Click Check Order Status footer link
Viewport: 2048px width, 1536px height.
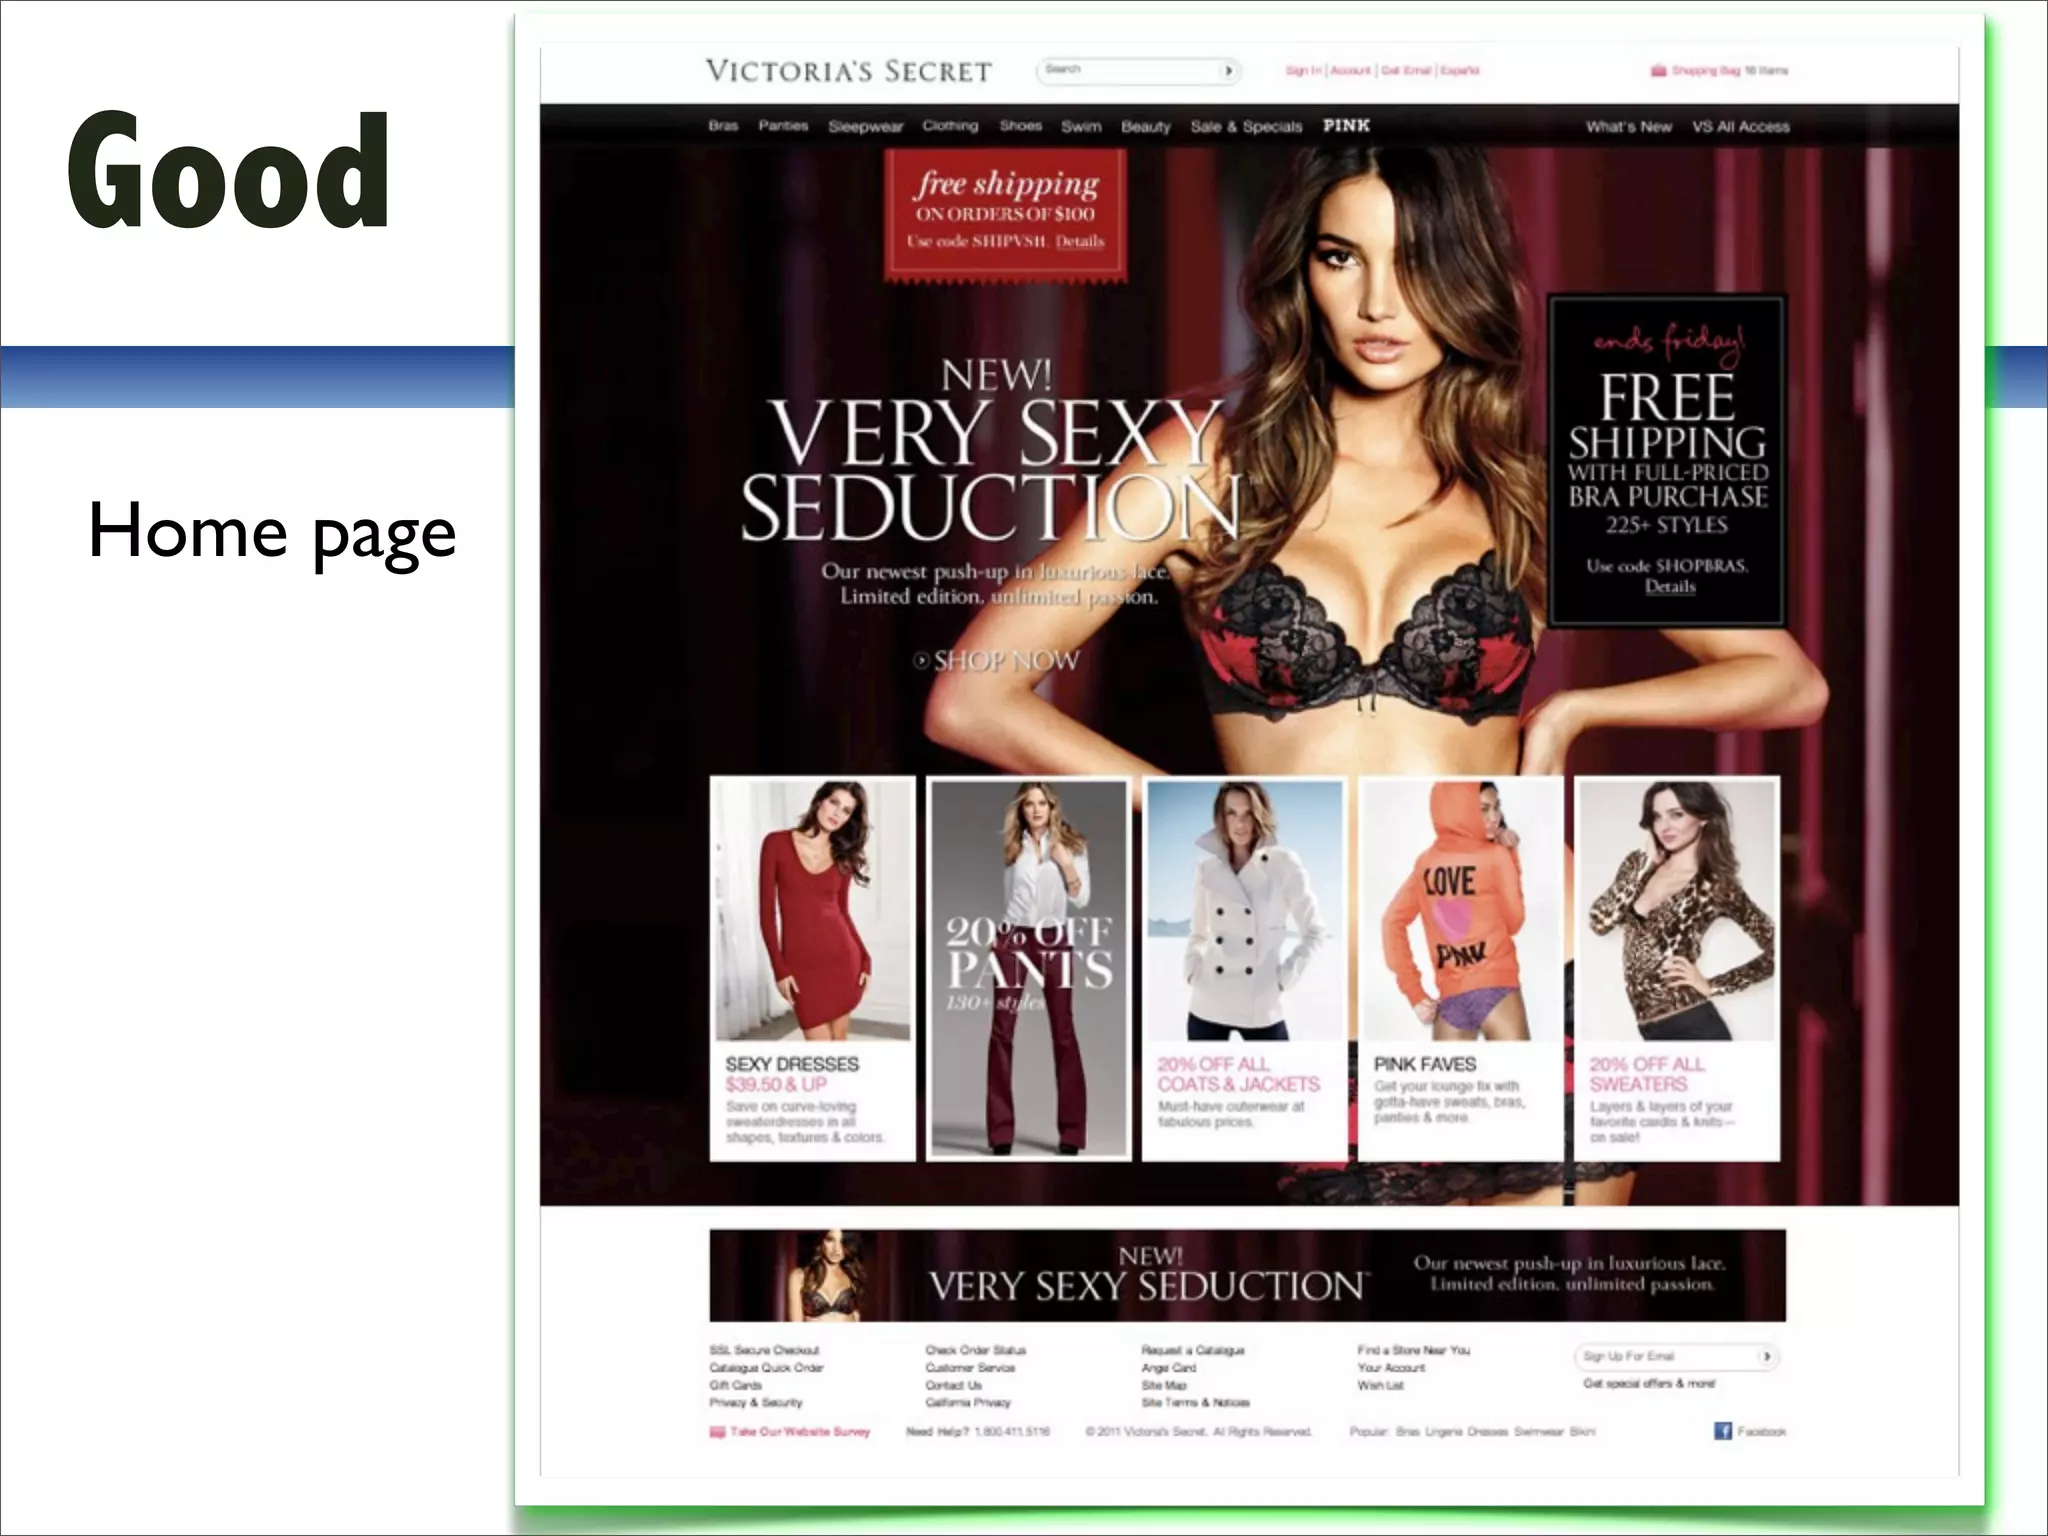[975, 1350]
